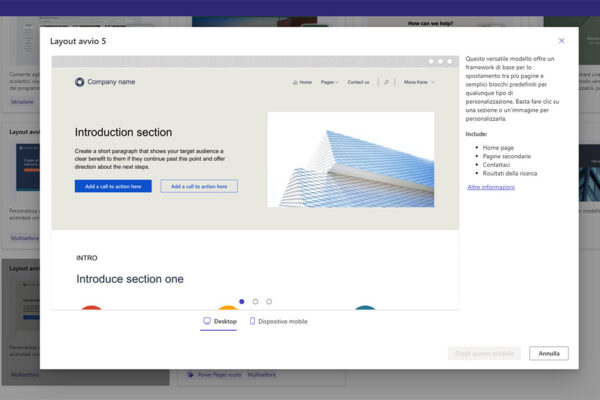This screenshot has height=400, width=600.
Task: Click Risultati della ricerca list item
Action: point(510,173)
